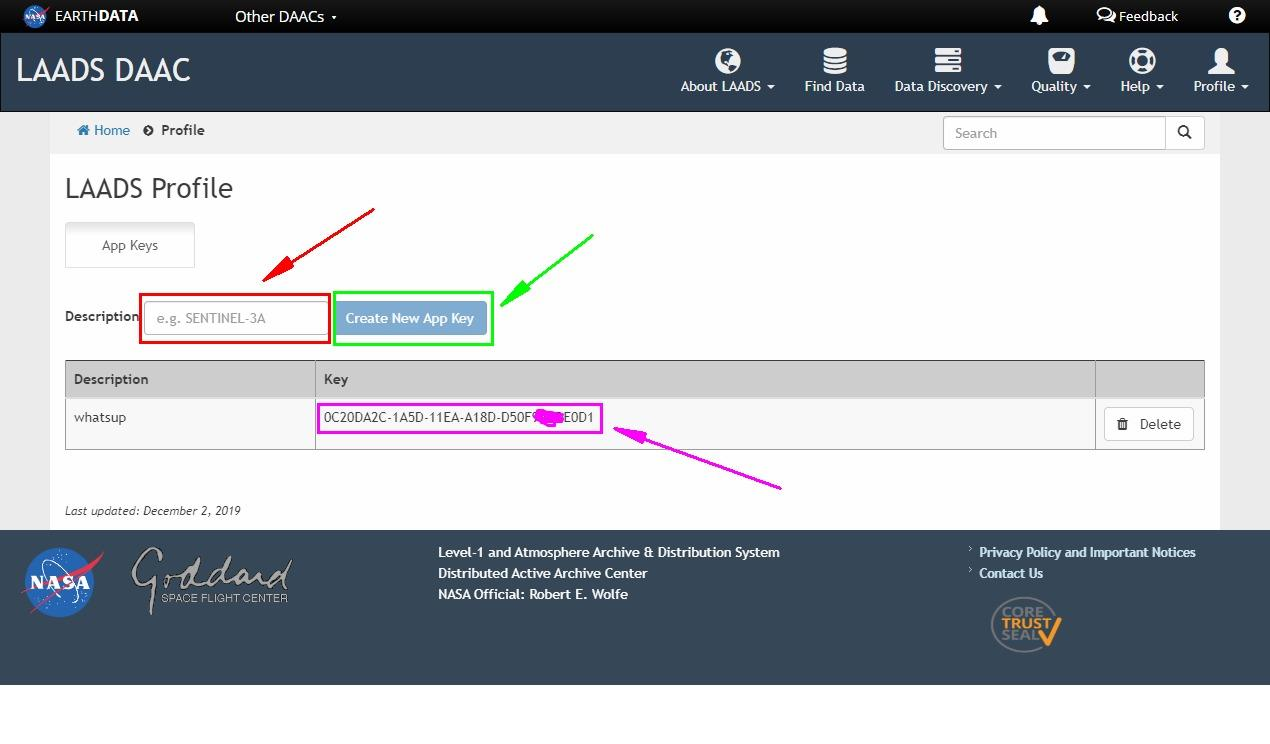Click the magnifier search button
This screenshot has height=744, width=1270.
pos(1185,133)
